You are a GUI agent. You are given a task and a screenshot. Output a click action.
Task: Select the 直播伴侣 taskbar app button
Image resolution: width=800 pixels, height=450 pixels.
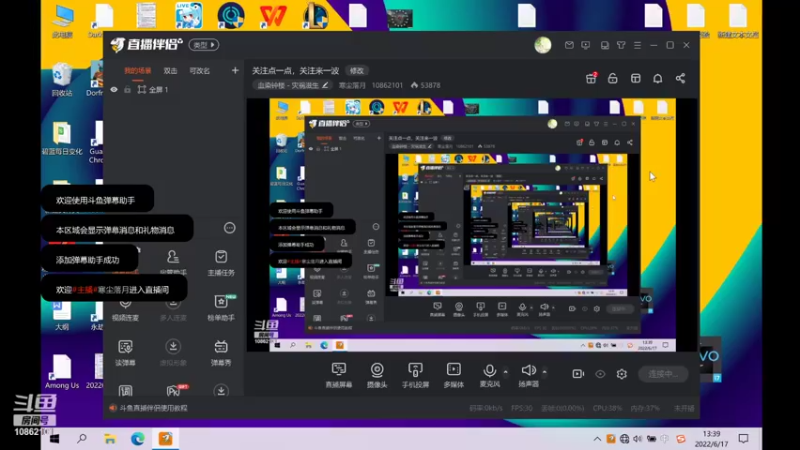coord(165,439)
